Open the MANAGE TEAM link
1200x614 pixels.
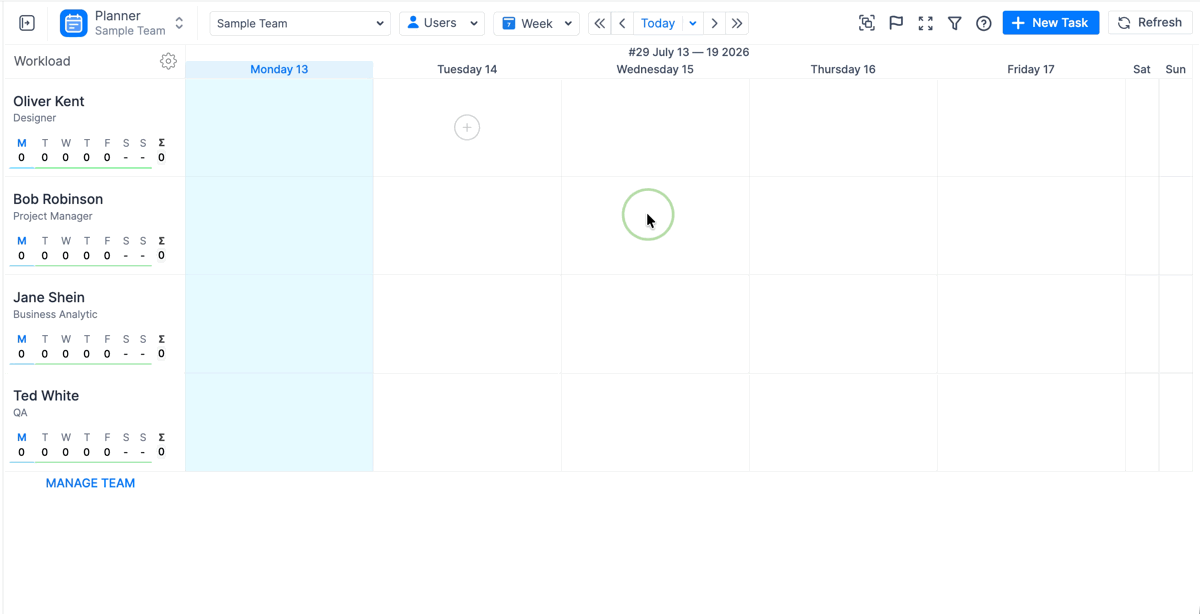[90, 483]
